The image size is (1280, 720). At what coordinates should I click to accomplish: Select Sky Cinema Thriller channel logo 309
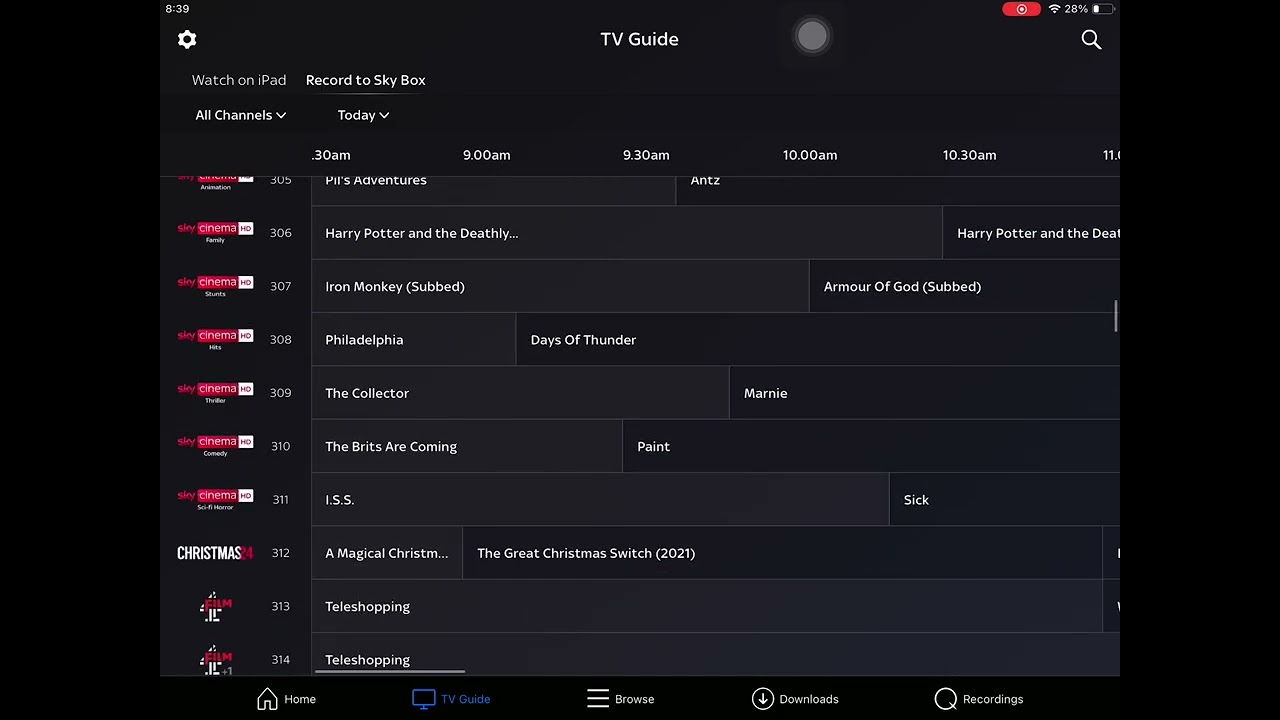click(x=215, y=393)
